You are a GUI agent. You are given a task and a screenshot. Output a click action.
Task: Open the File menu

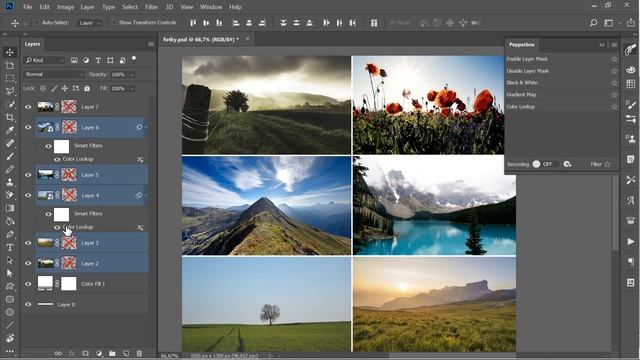[27, 7]
